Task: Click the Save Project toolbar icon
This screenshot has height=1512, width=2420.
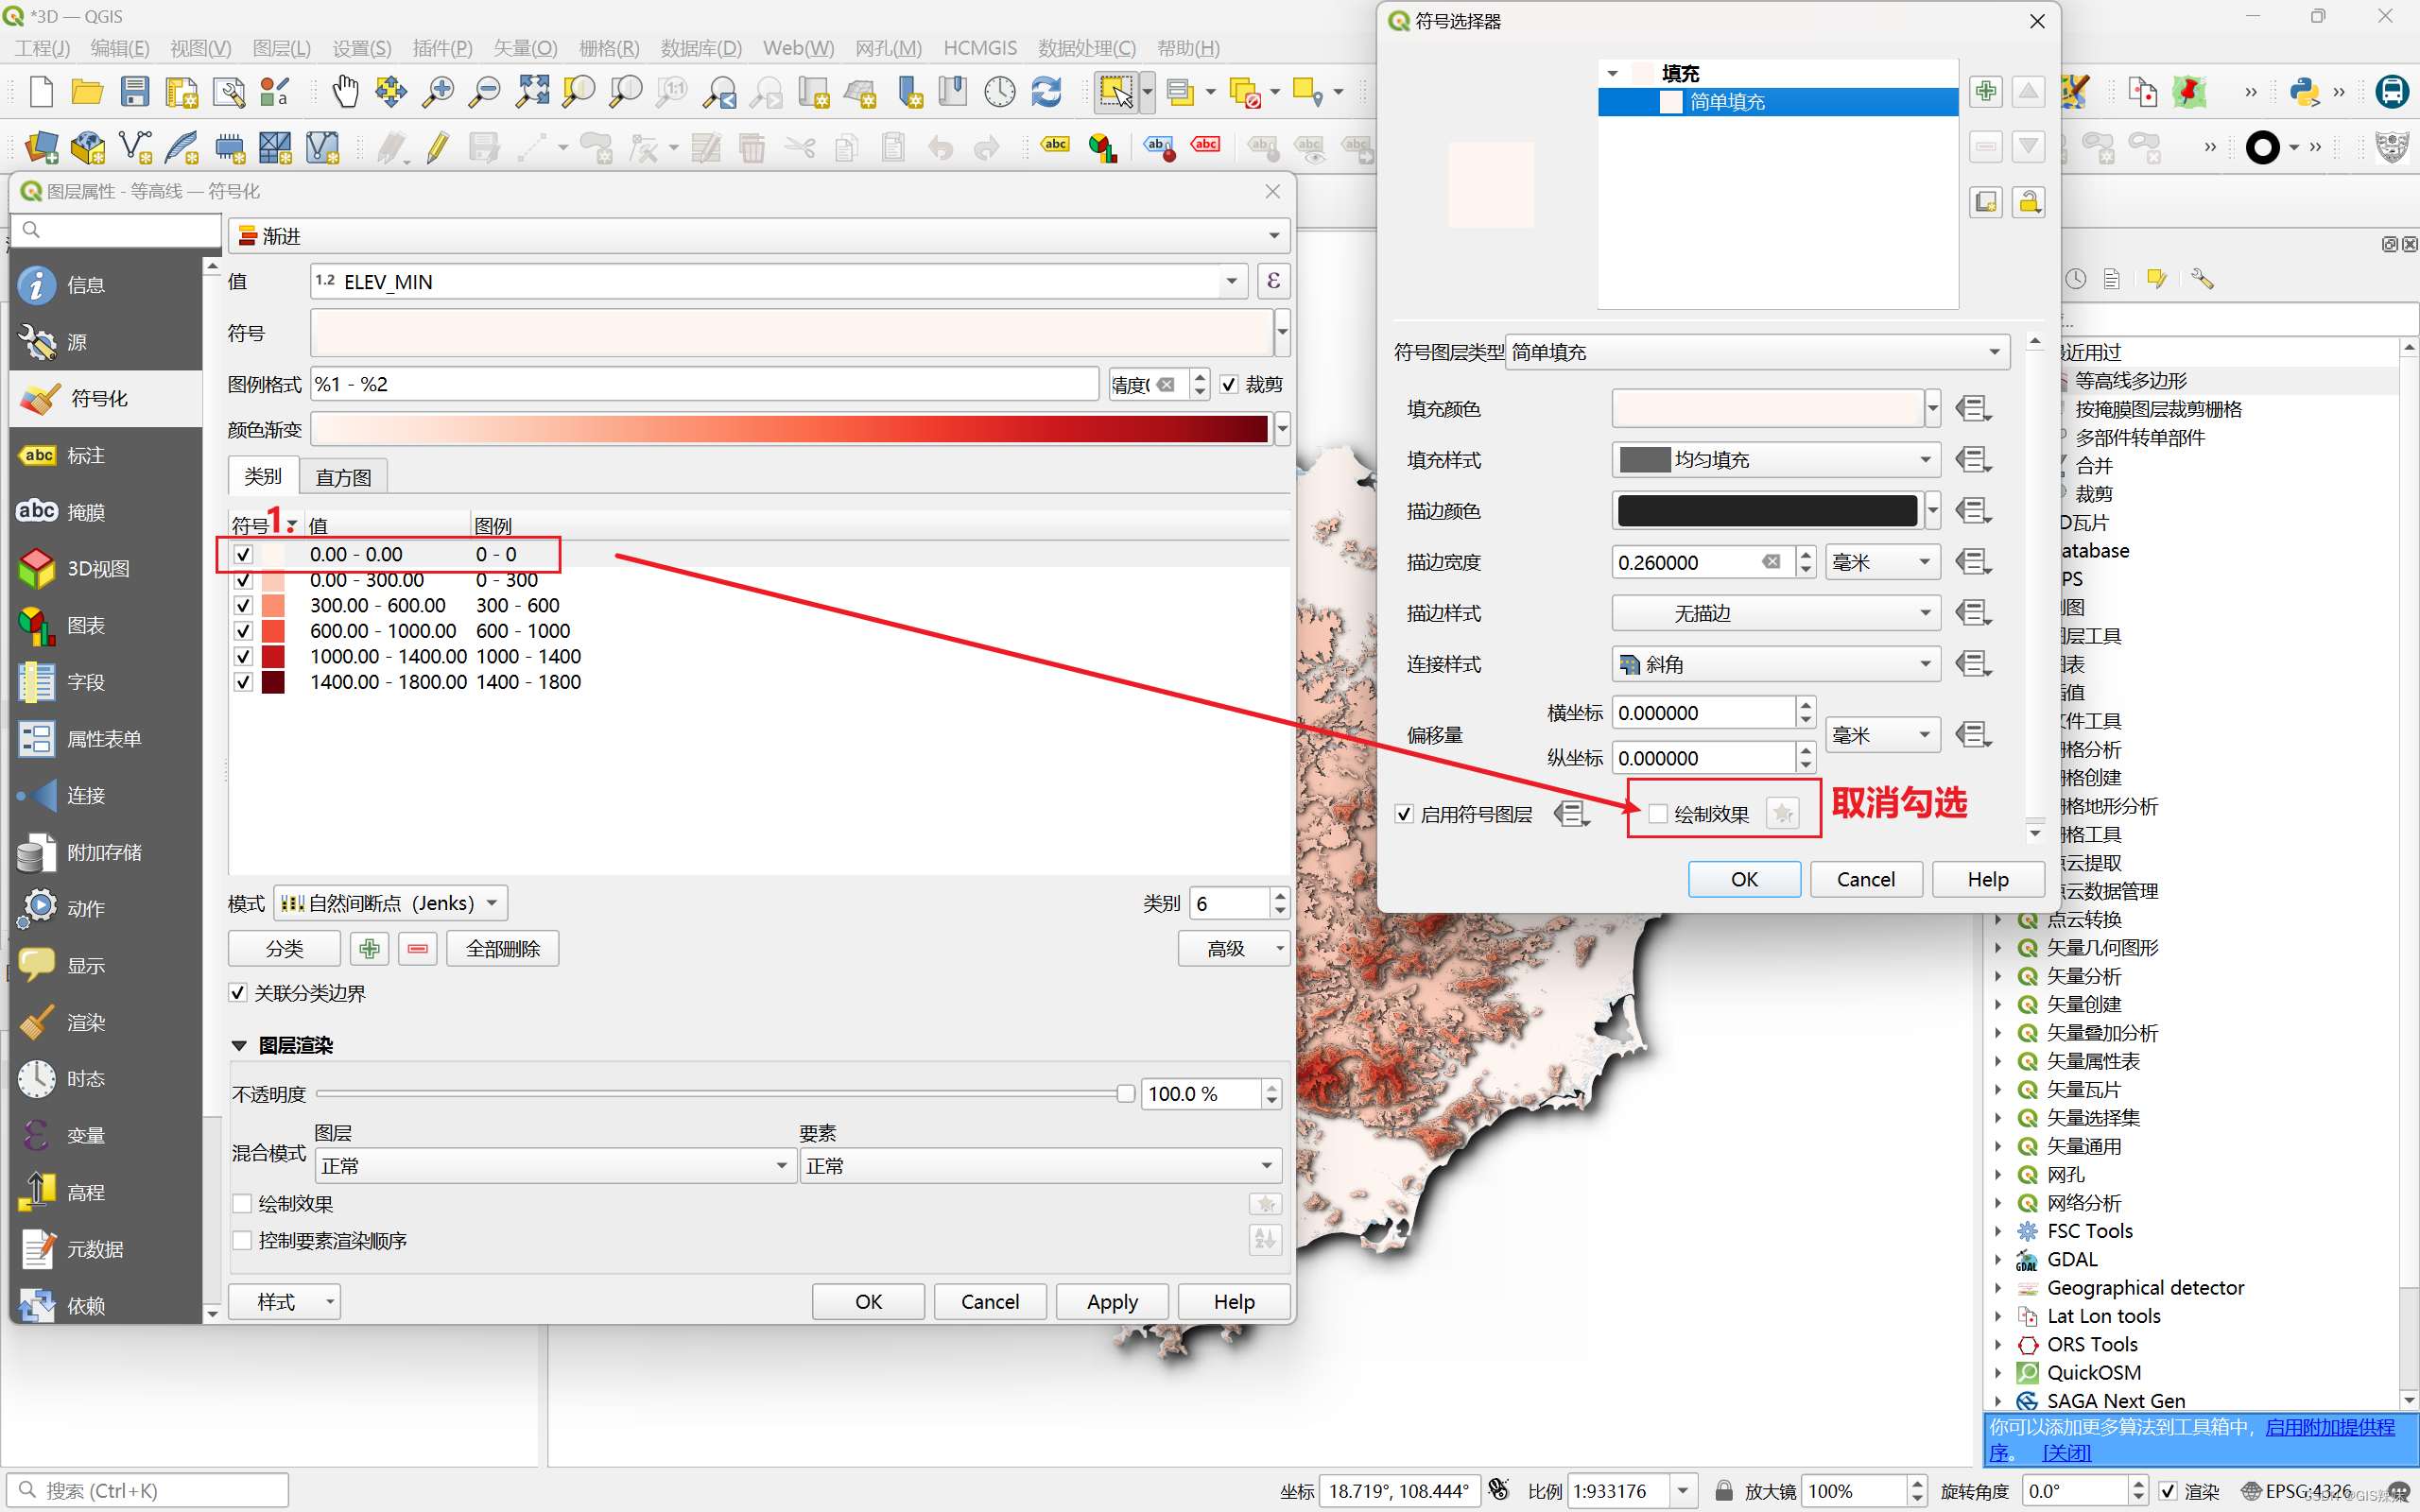Action: (x=134, y=92)
